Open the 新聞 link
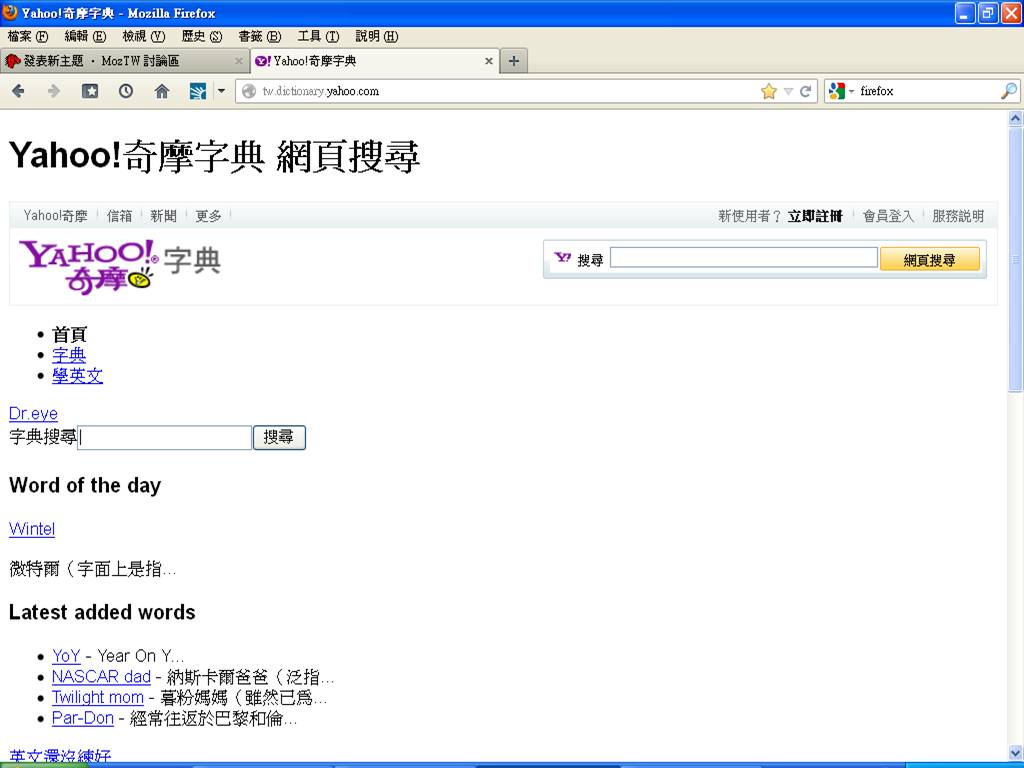This screenshot has height=768, width=1024. click(x=163, y=216)
